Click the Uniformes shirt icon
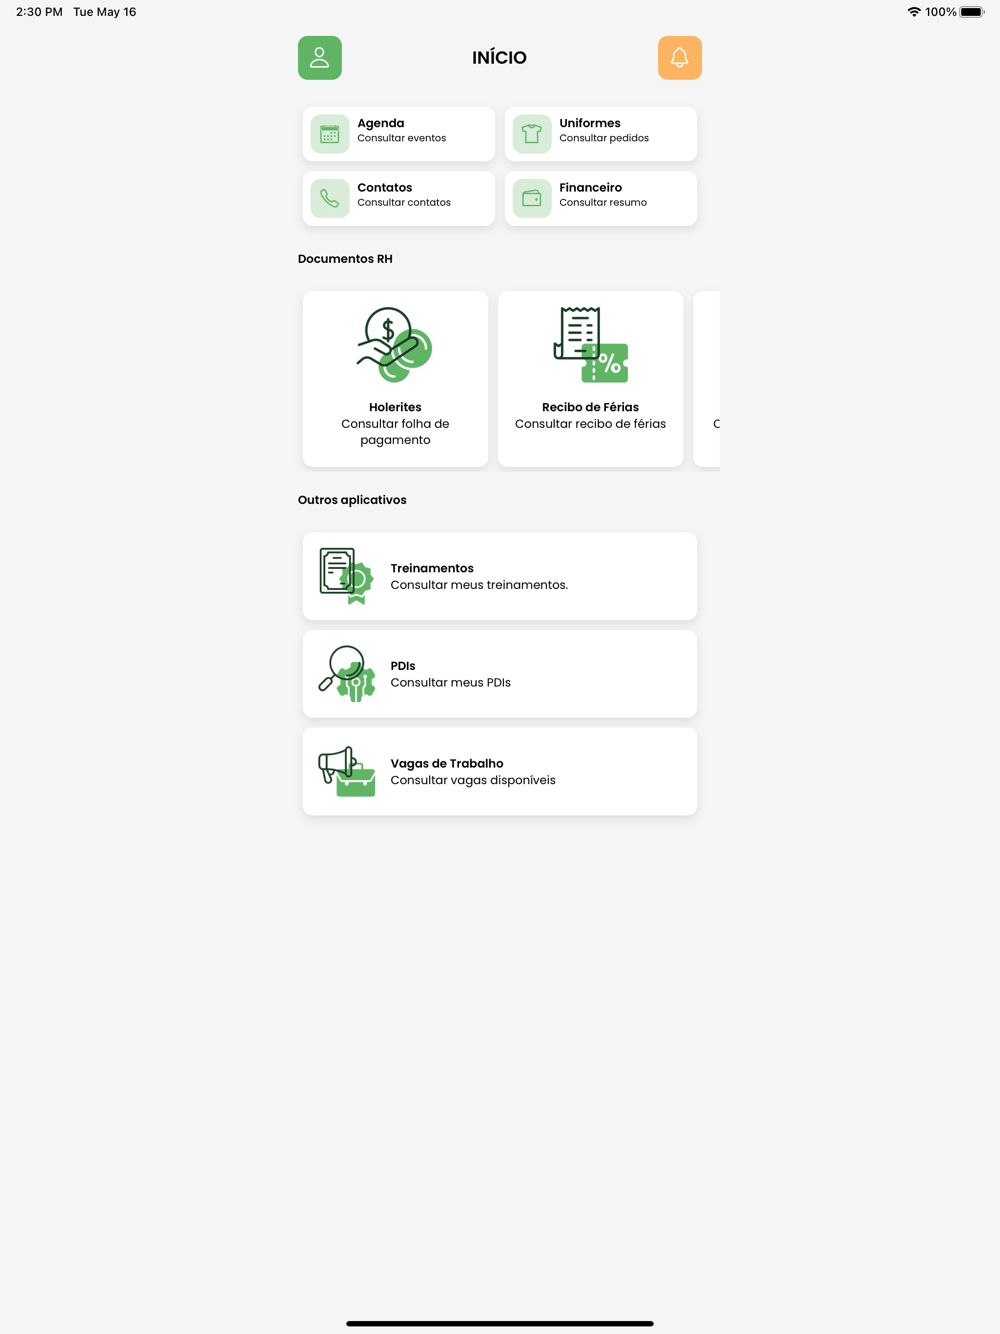The height and width of the screenshot is (1334, 1000). tap(532, 134)
